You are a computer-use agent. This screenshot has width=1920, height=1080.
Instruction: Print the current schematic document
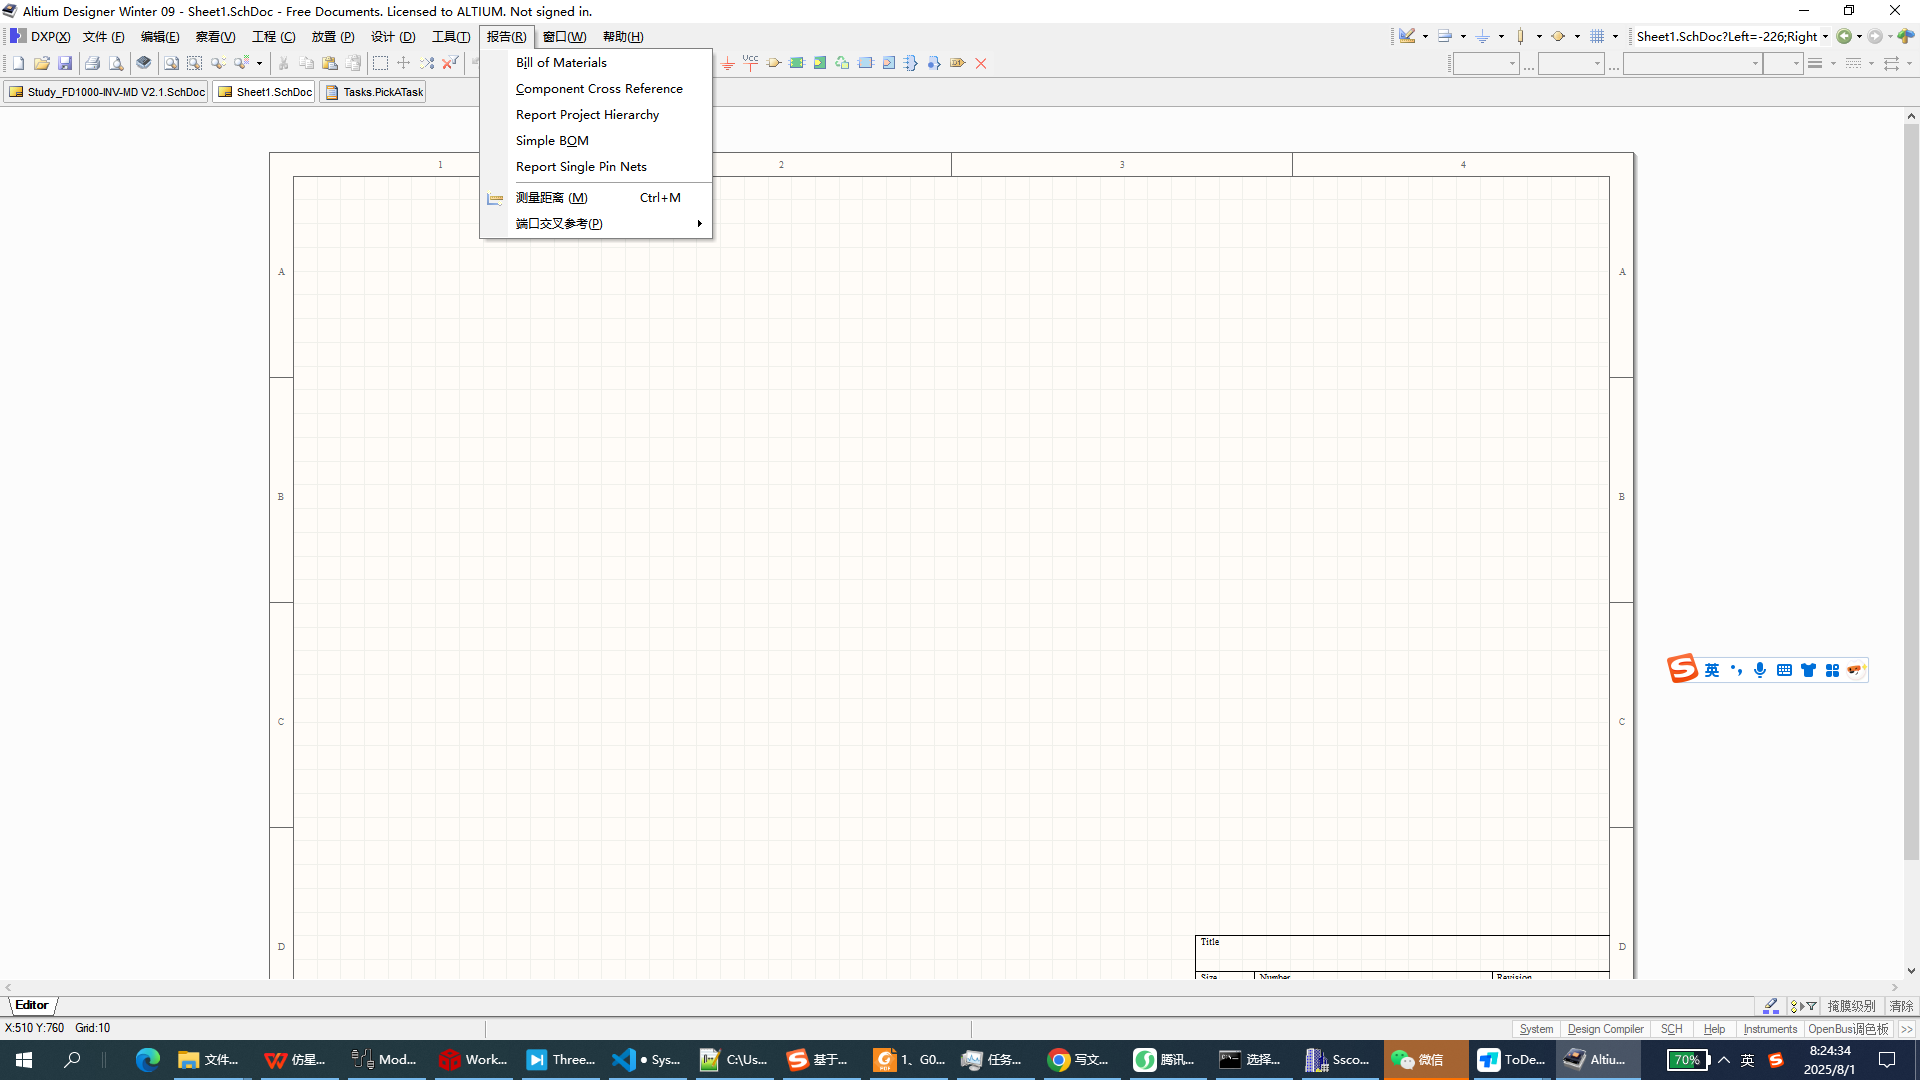pyautogui.click(x=92, y=63)
